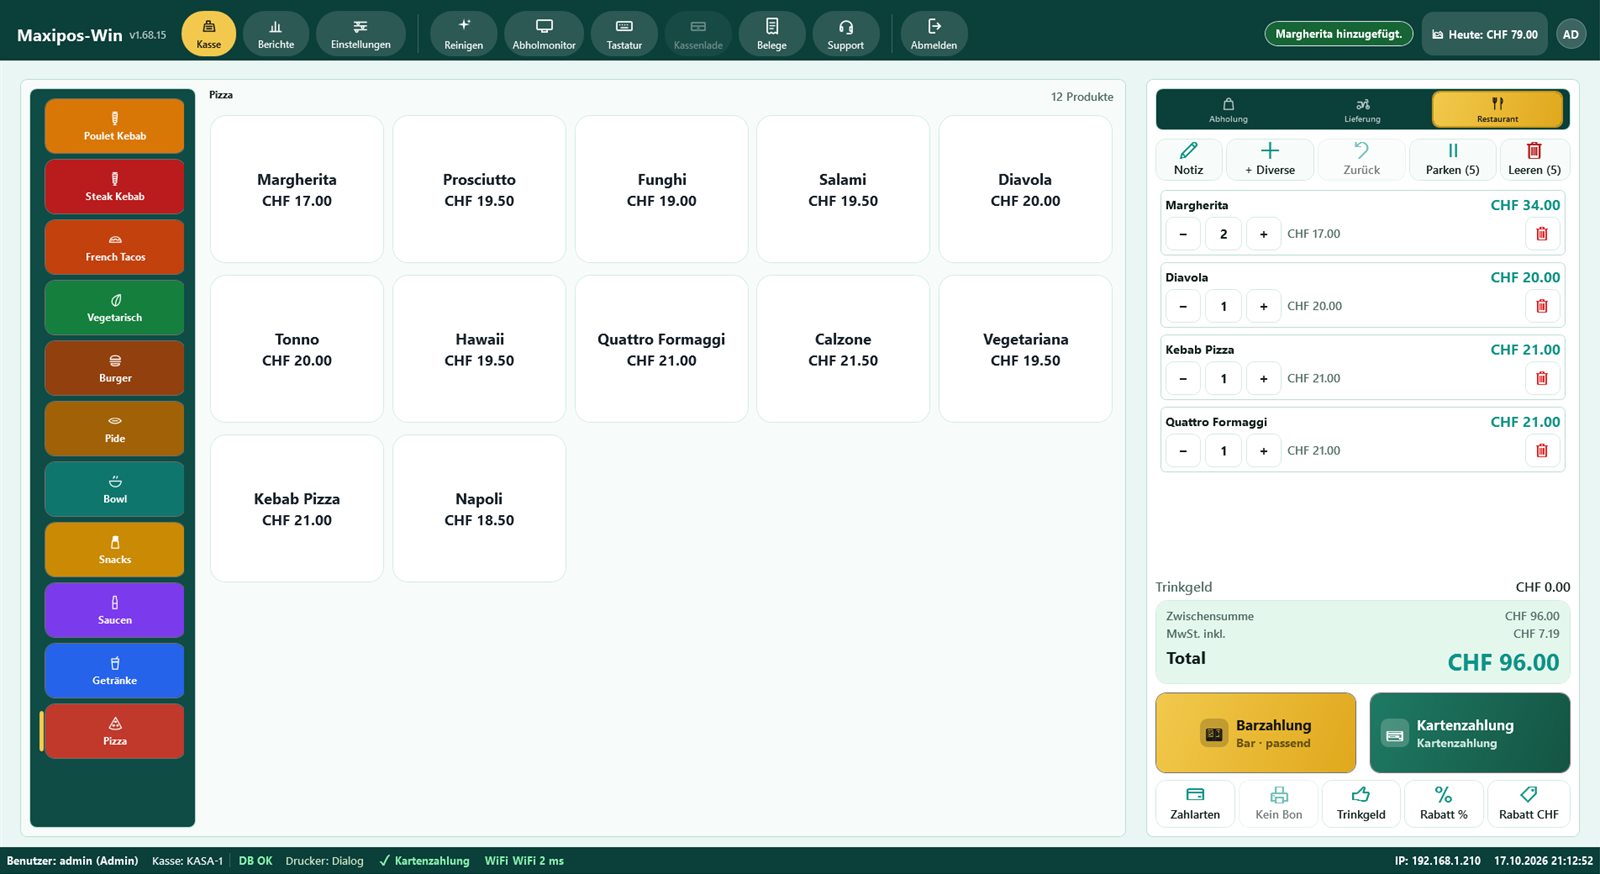Show the Tastatur on-screen keyboard
The height and width of the screenshot is (874, 1600).
coord(624,34)
